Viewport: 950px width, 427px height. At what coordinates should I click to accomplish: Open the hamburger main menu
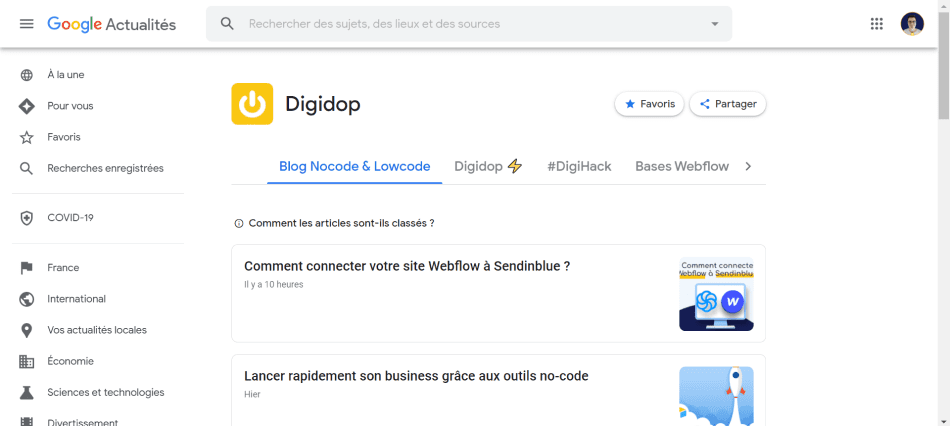[26, 24]
